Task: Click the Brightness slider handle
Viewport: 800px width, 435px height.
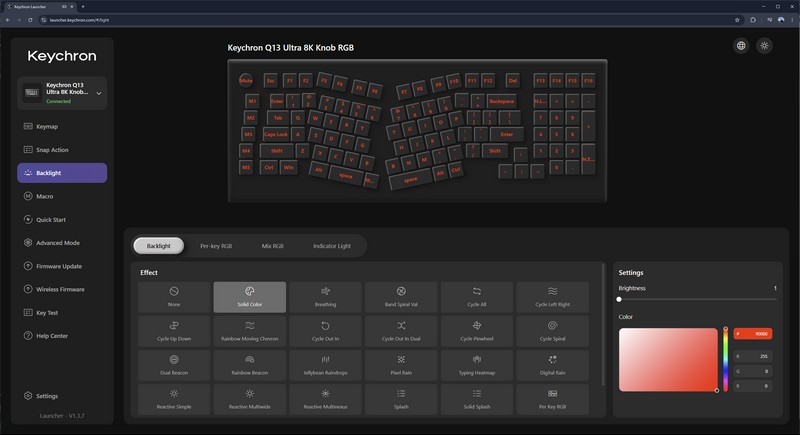Action: (x=619, y=299)
